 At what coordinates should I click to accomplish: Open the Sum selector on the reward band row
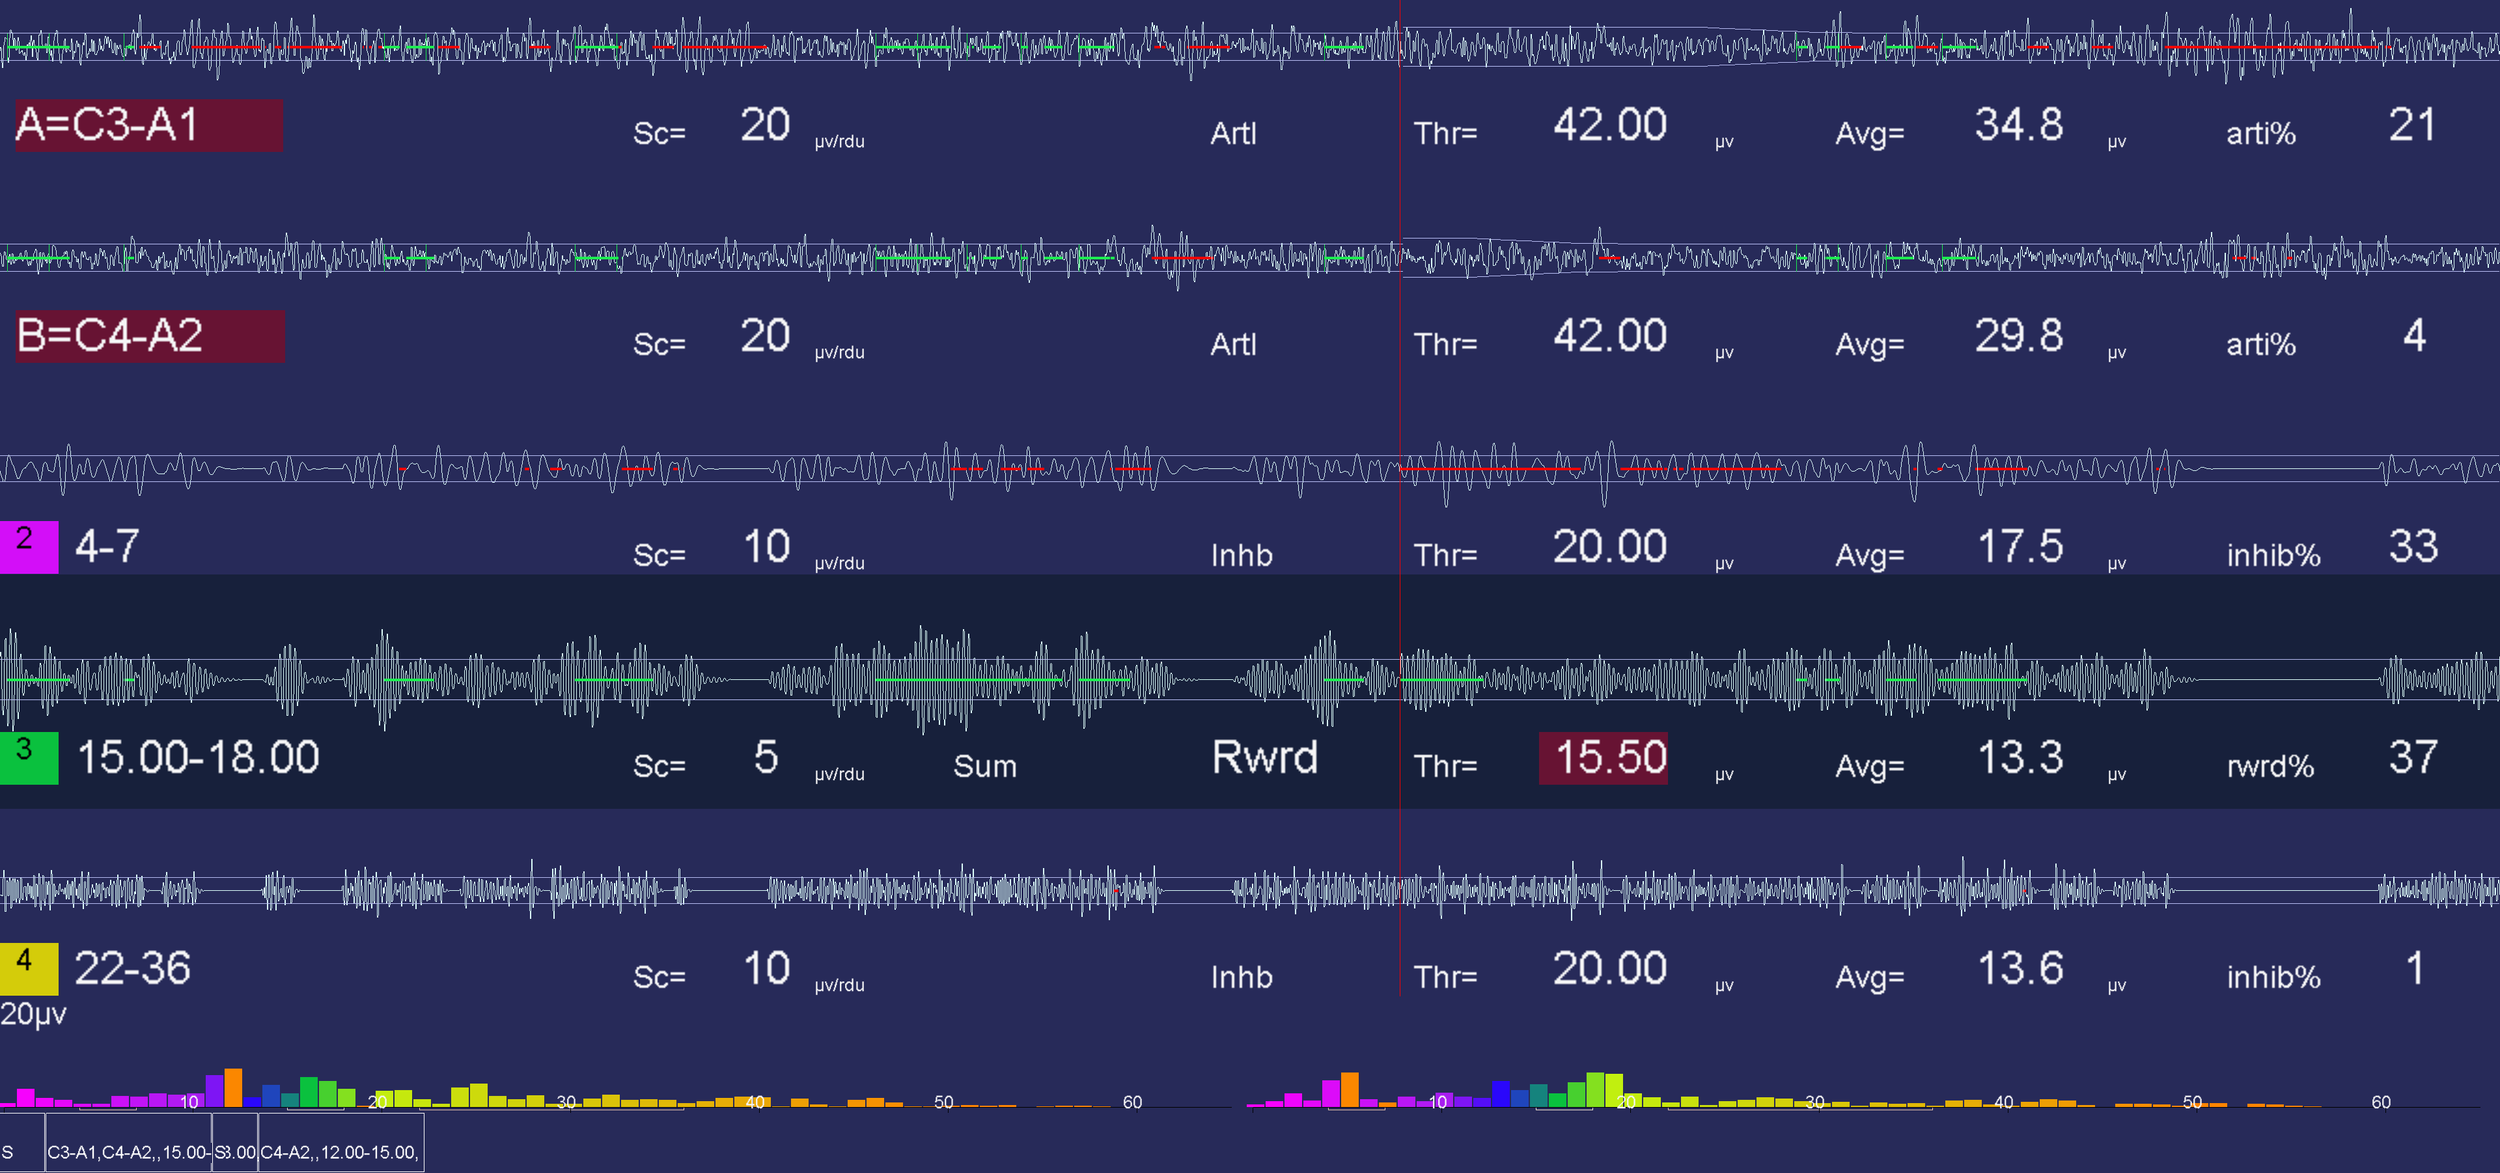pos(984,766)
